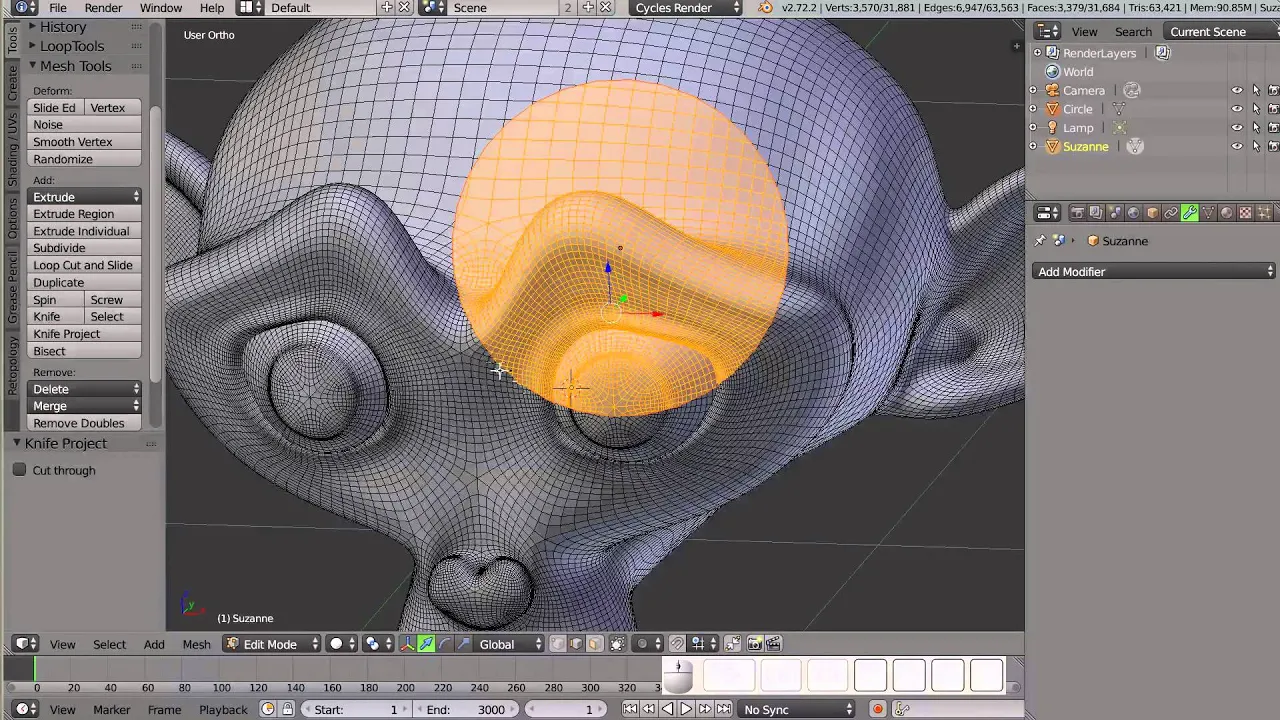Open the File menu
This screenshot has width=1280, height=720.
pos(58,8)
